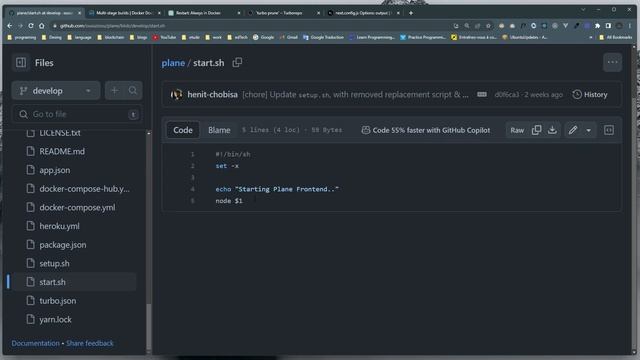Open the new tab plus button
The height and width of the screenshot is (360, 640).
[411, 13]
